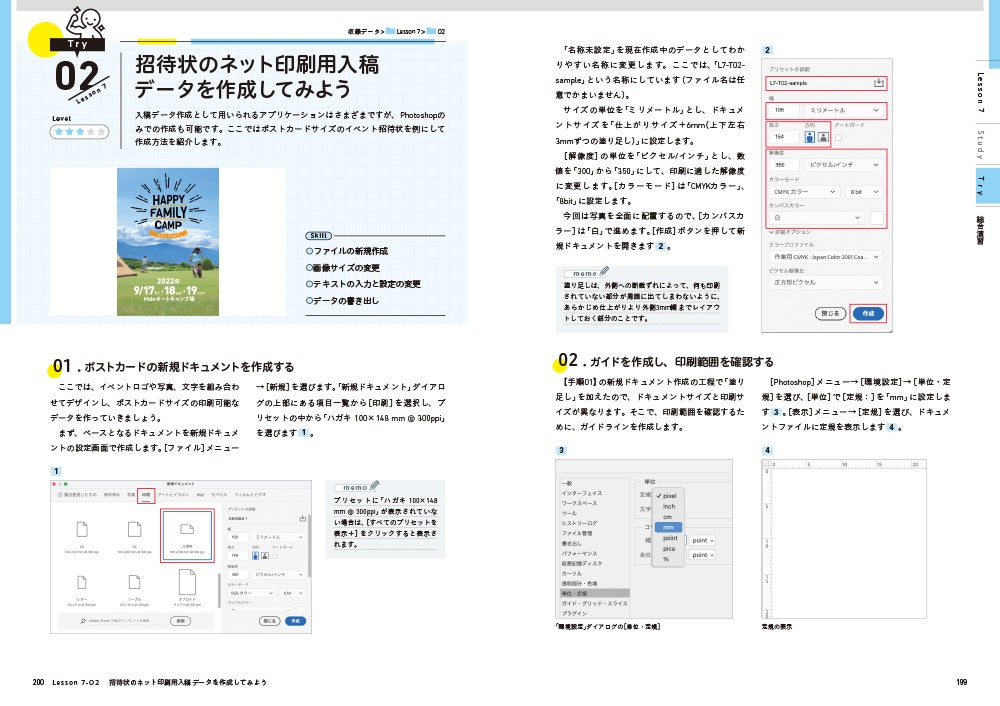Click the green zoom dot of 新規ドキュメント window

point(66,484)
